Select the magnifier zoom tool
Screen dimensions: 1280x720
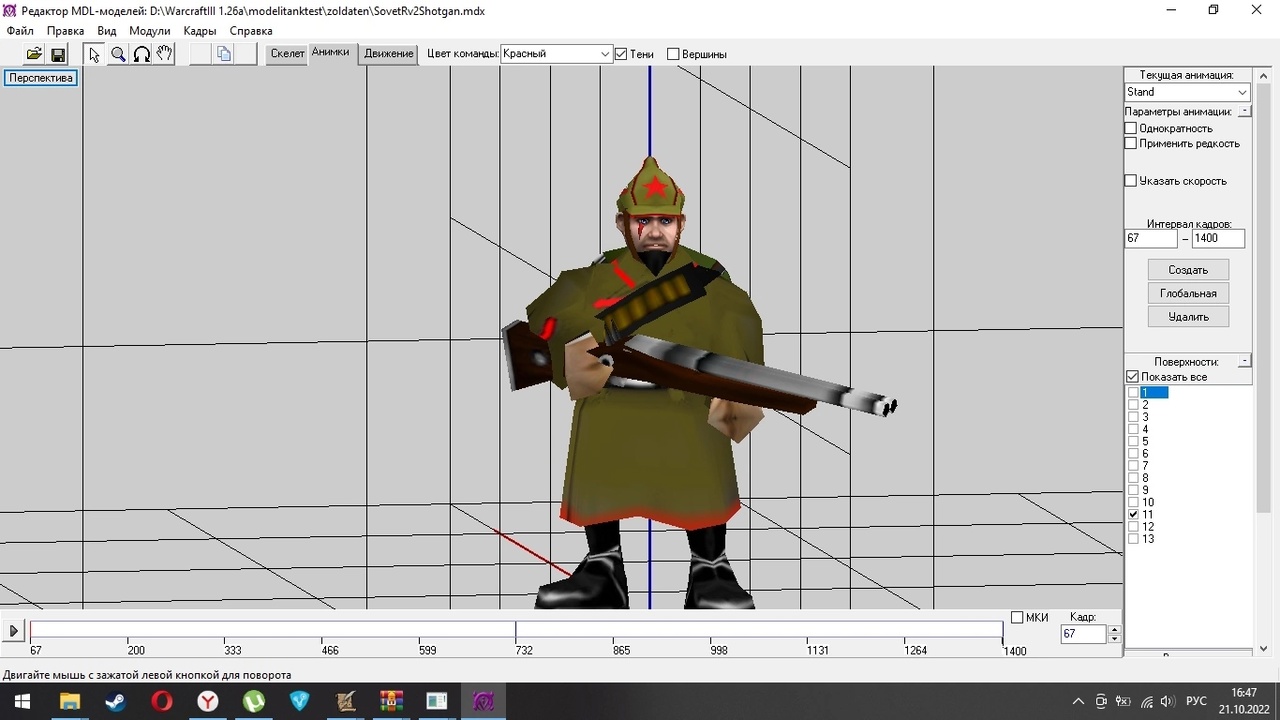pyautogui.click(x=118, y=54)
